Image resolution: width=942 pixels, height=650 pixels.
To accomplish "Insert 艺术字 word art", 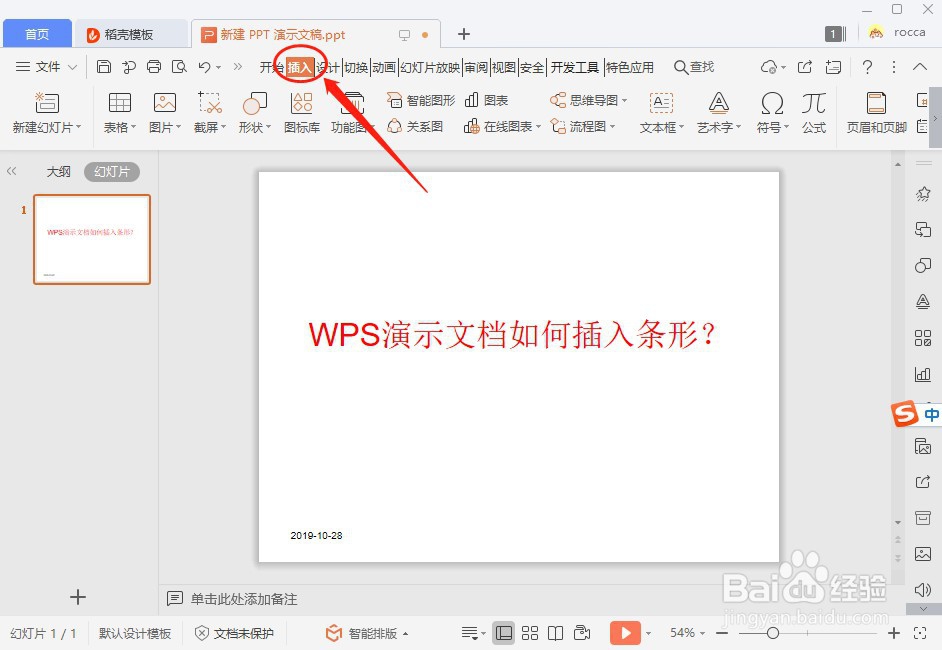I will [719, 112].
